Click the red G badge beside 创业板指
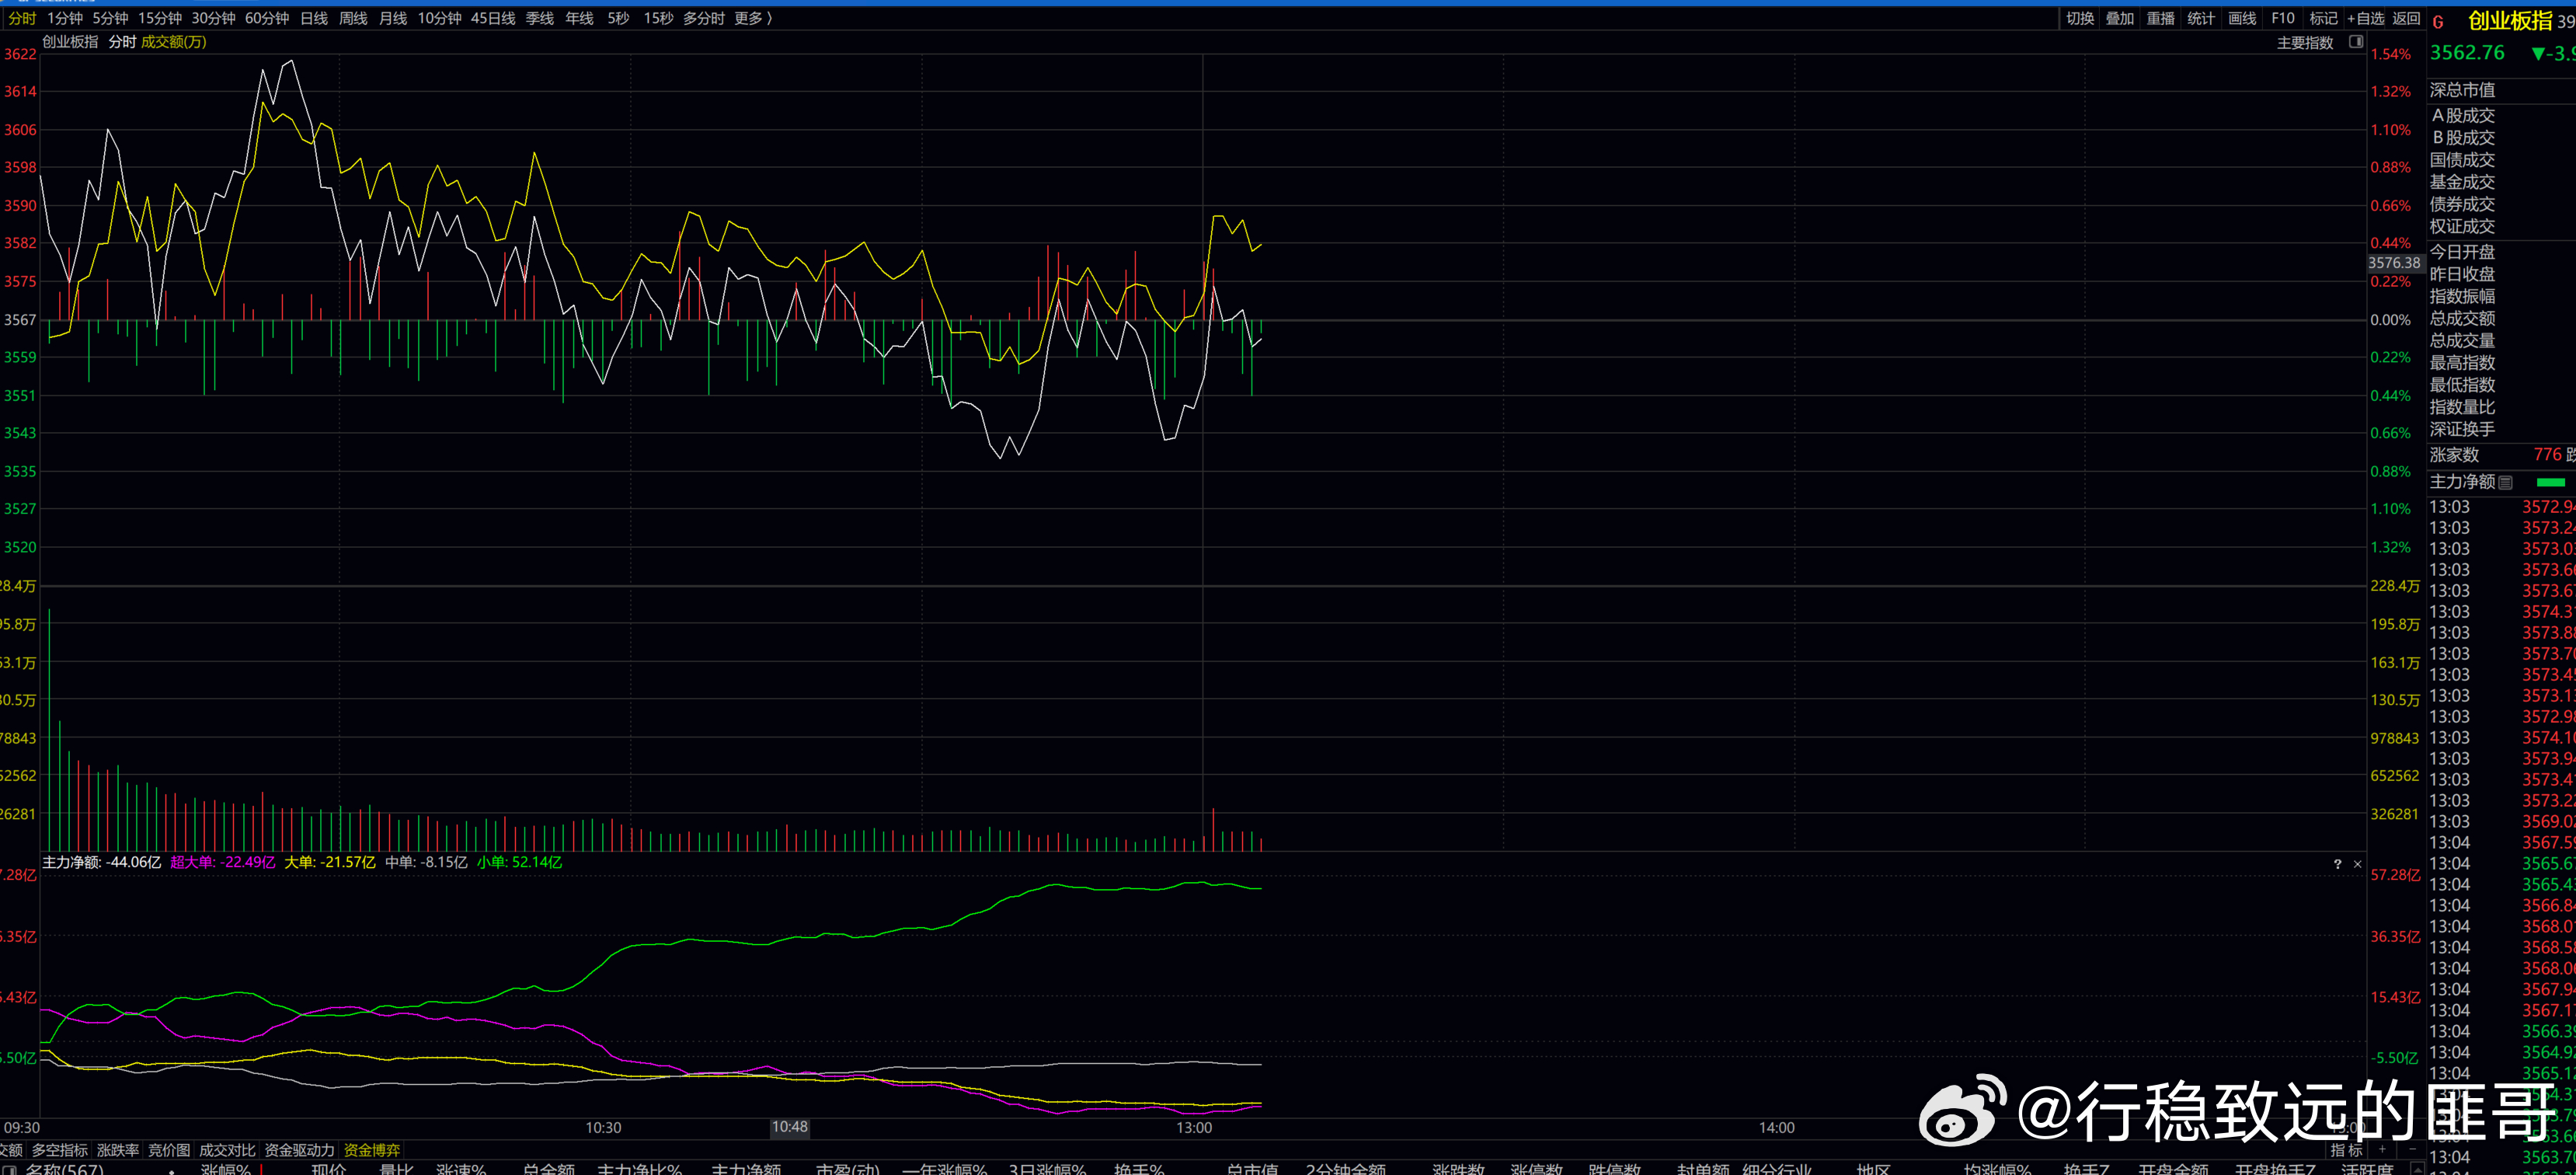Image resolution: width=2576 pixels, height=1175 pixels. click(2438, 22)
